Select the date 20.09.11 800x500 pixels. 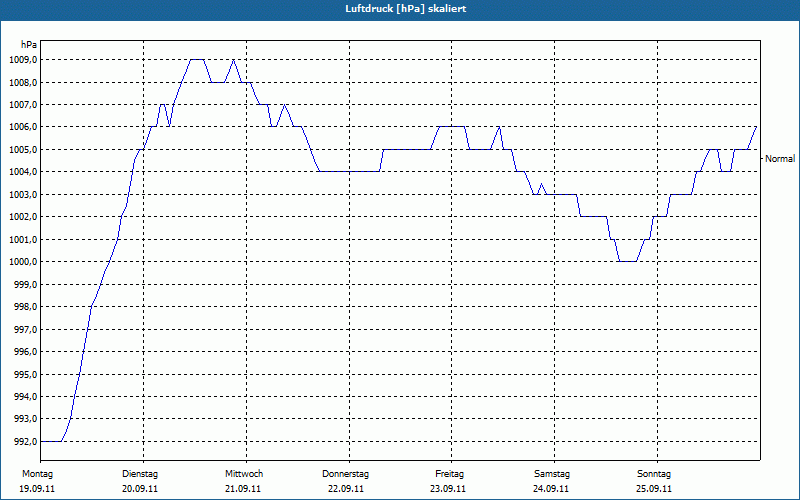(x=140, y=489)
